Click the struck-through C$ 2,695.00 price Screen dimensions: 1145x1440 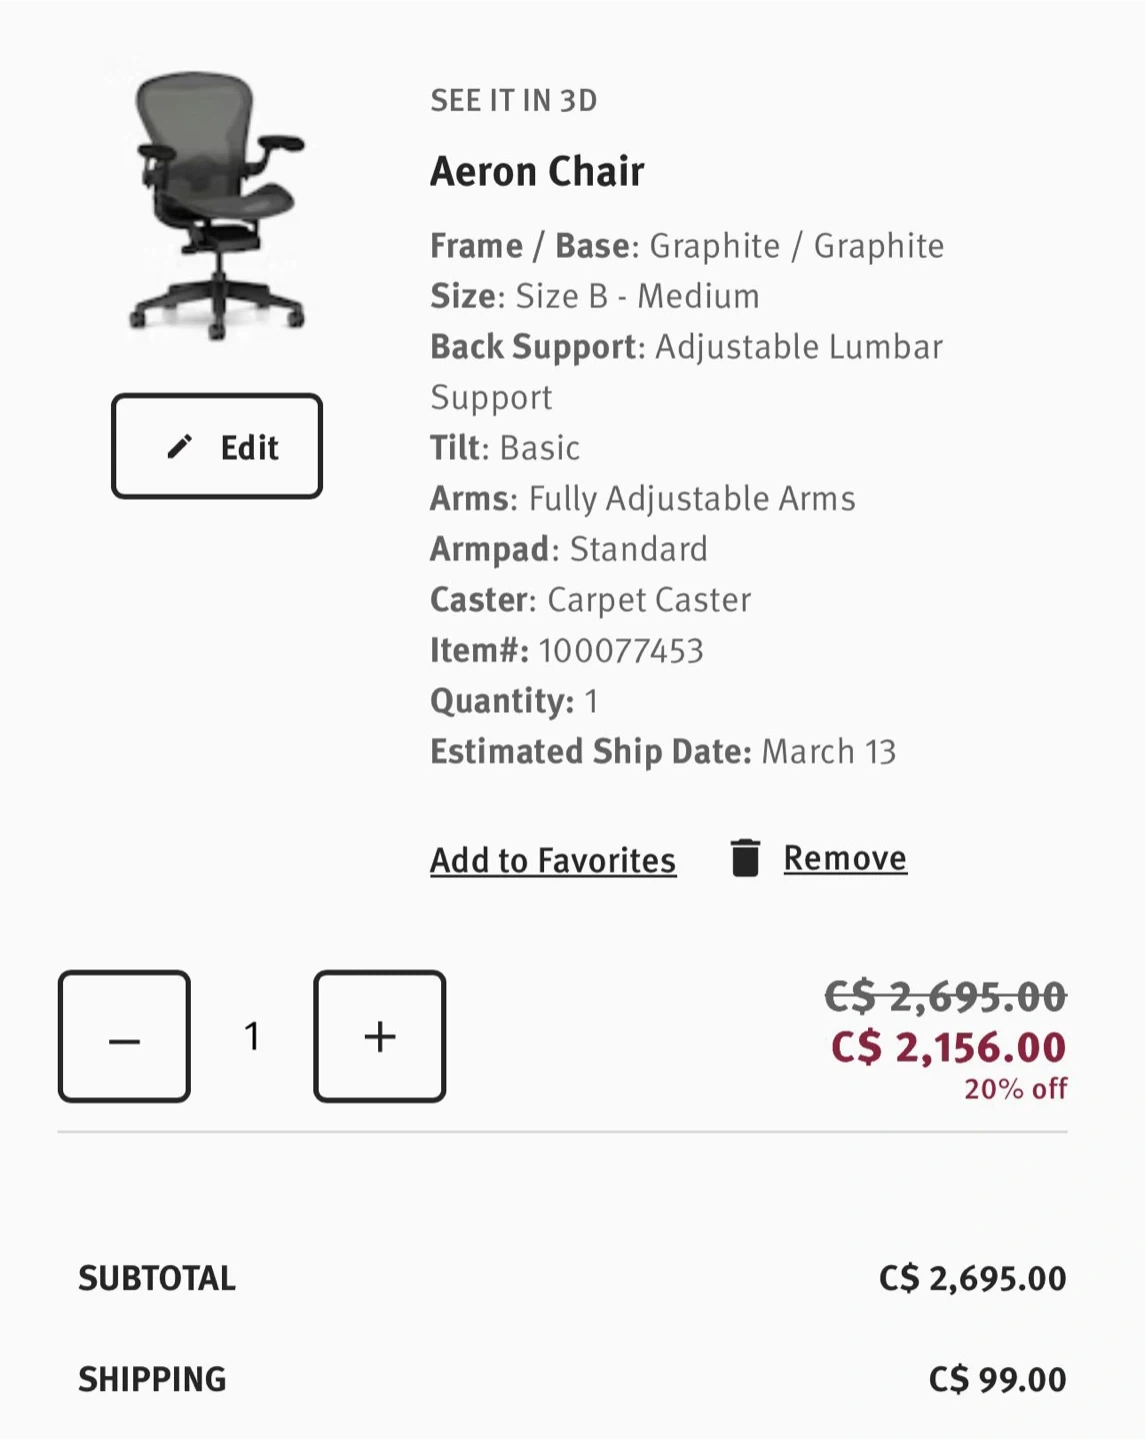945,996
